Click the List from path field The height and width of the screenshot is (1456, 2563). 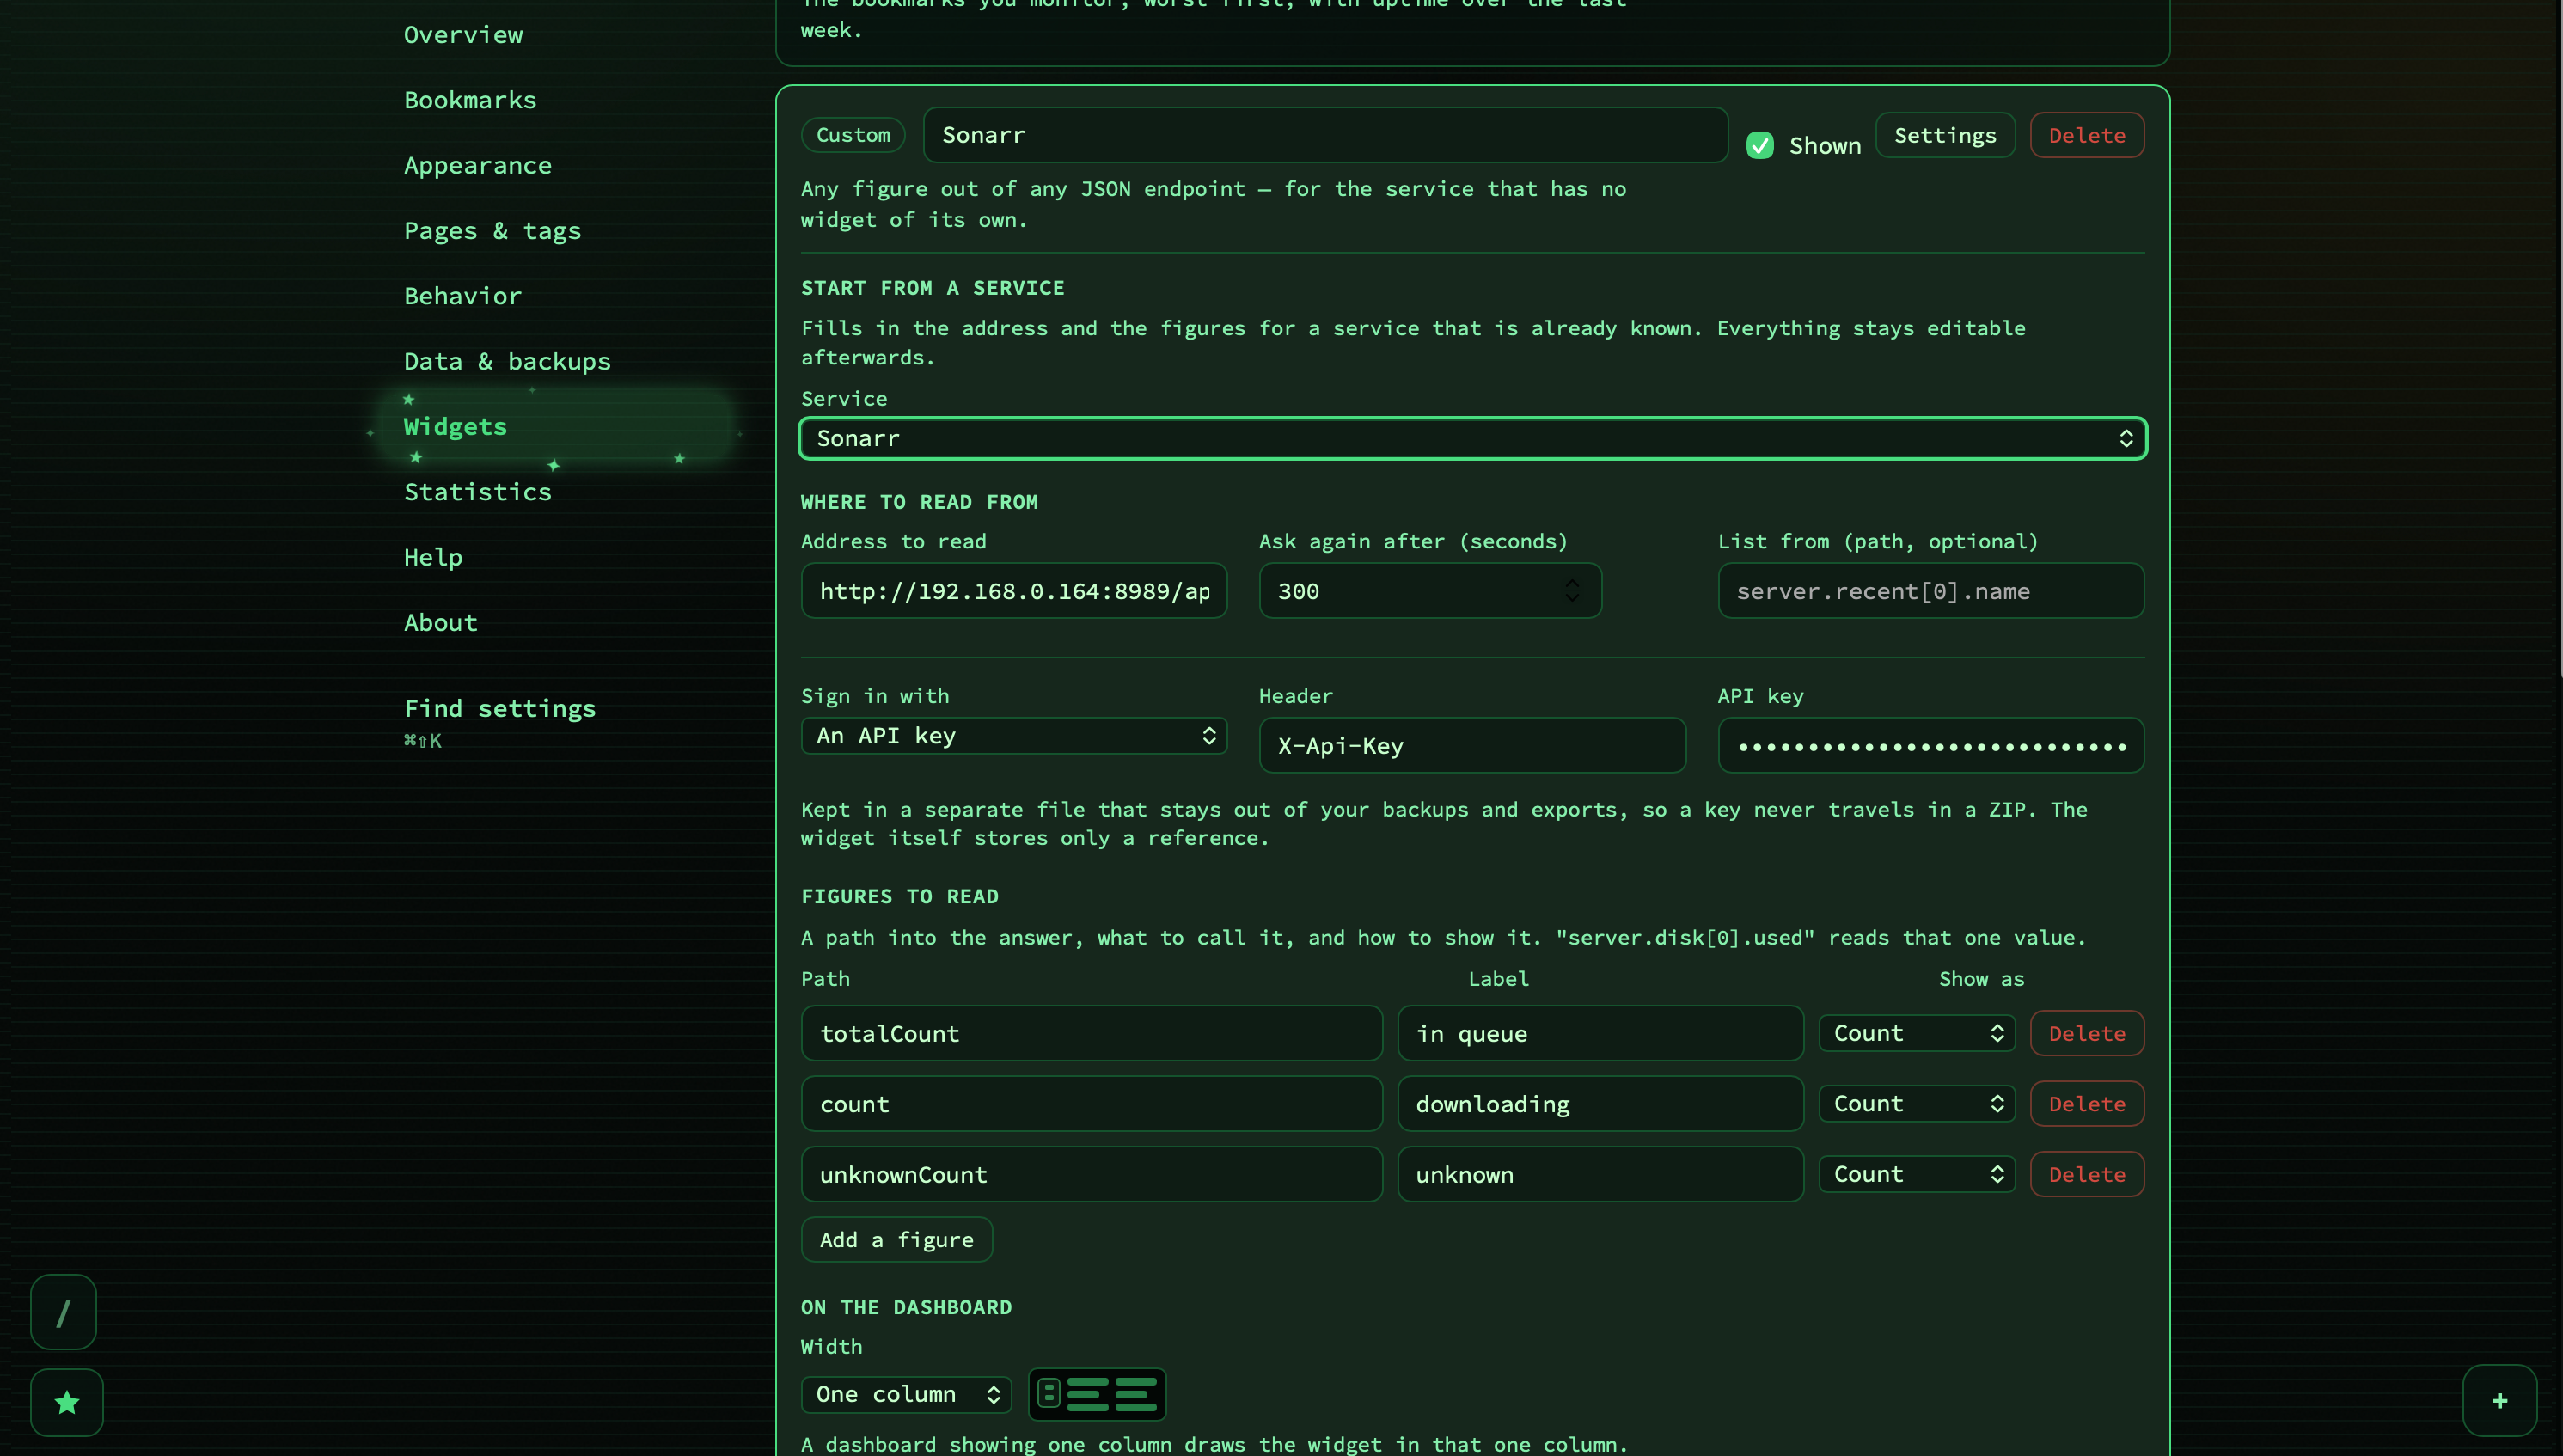point(1930,590)
